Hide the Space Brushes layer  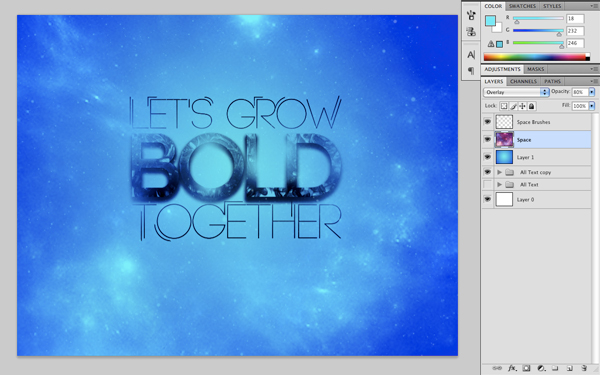(488, 122)
